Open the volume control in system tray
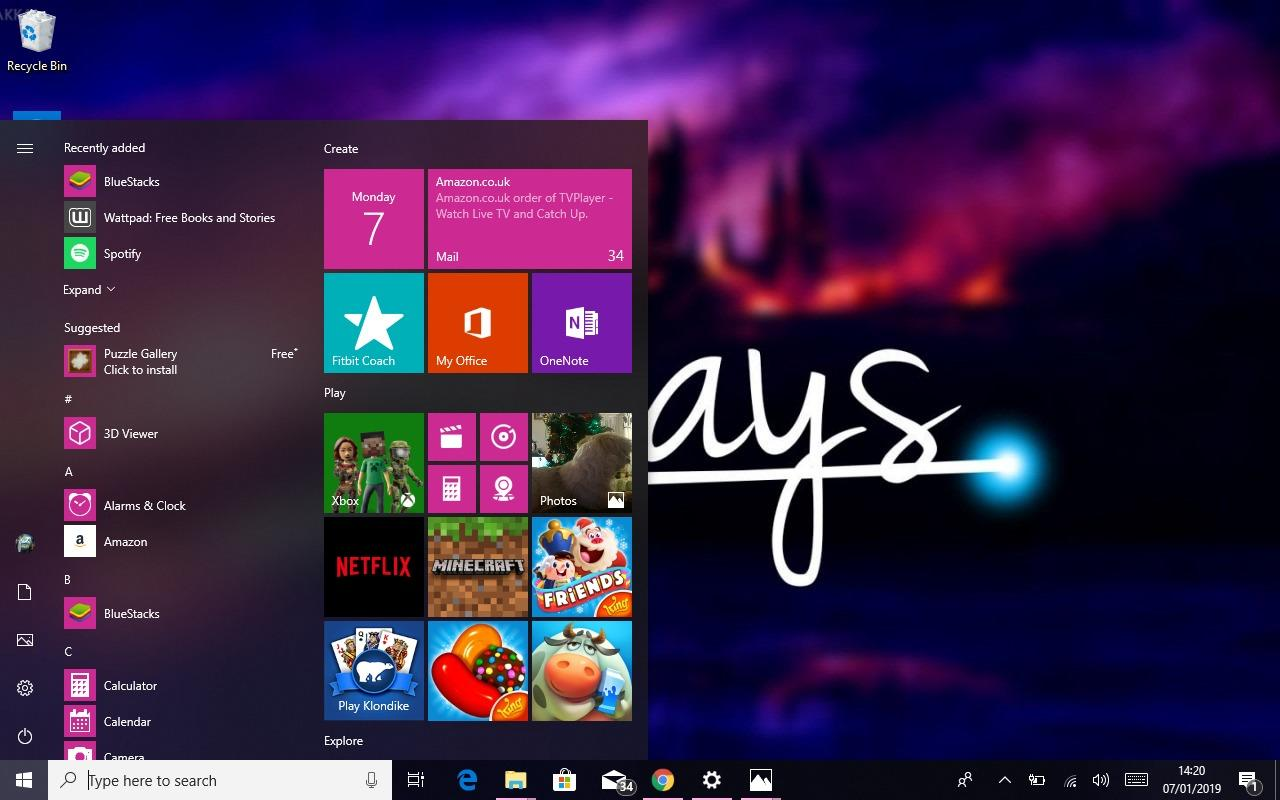 [x=1101, y=780]
